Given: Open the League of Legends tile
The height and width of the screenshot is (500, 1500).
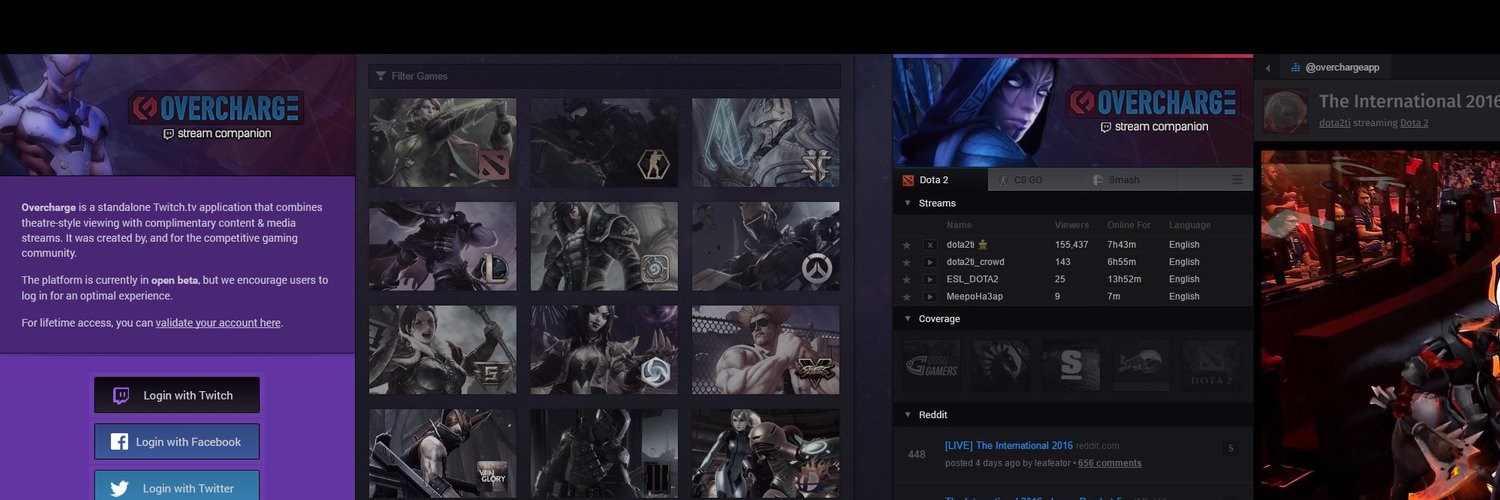Looking at the screenshot, I should point(443,246).
